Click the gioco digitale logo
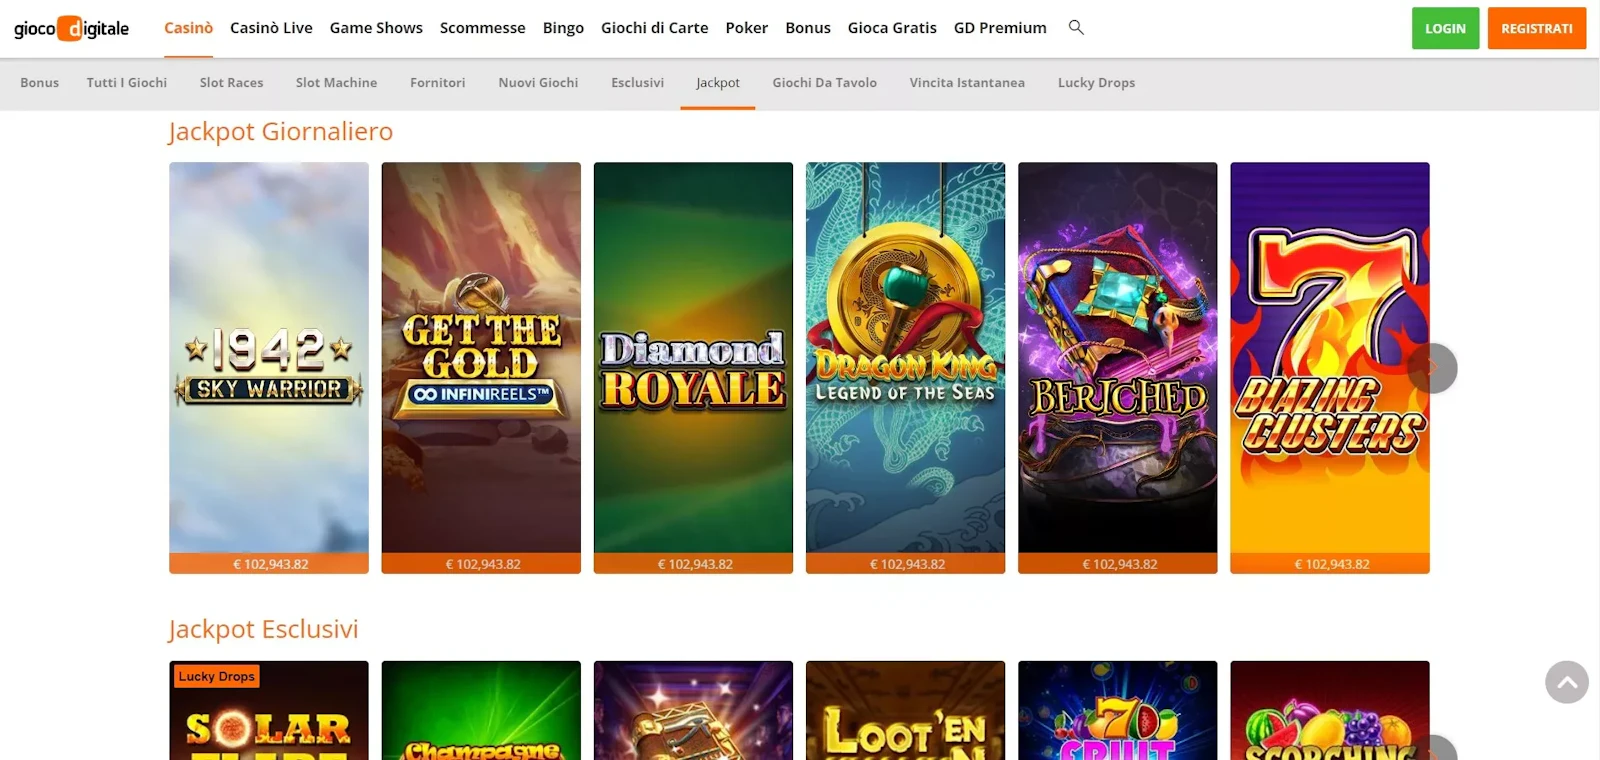Screen dimensions: 1600x760 pos(71,28)
